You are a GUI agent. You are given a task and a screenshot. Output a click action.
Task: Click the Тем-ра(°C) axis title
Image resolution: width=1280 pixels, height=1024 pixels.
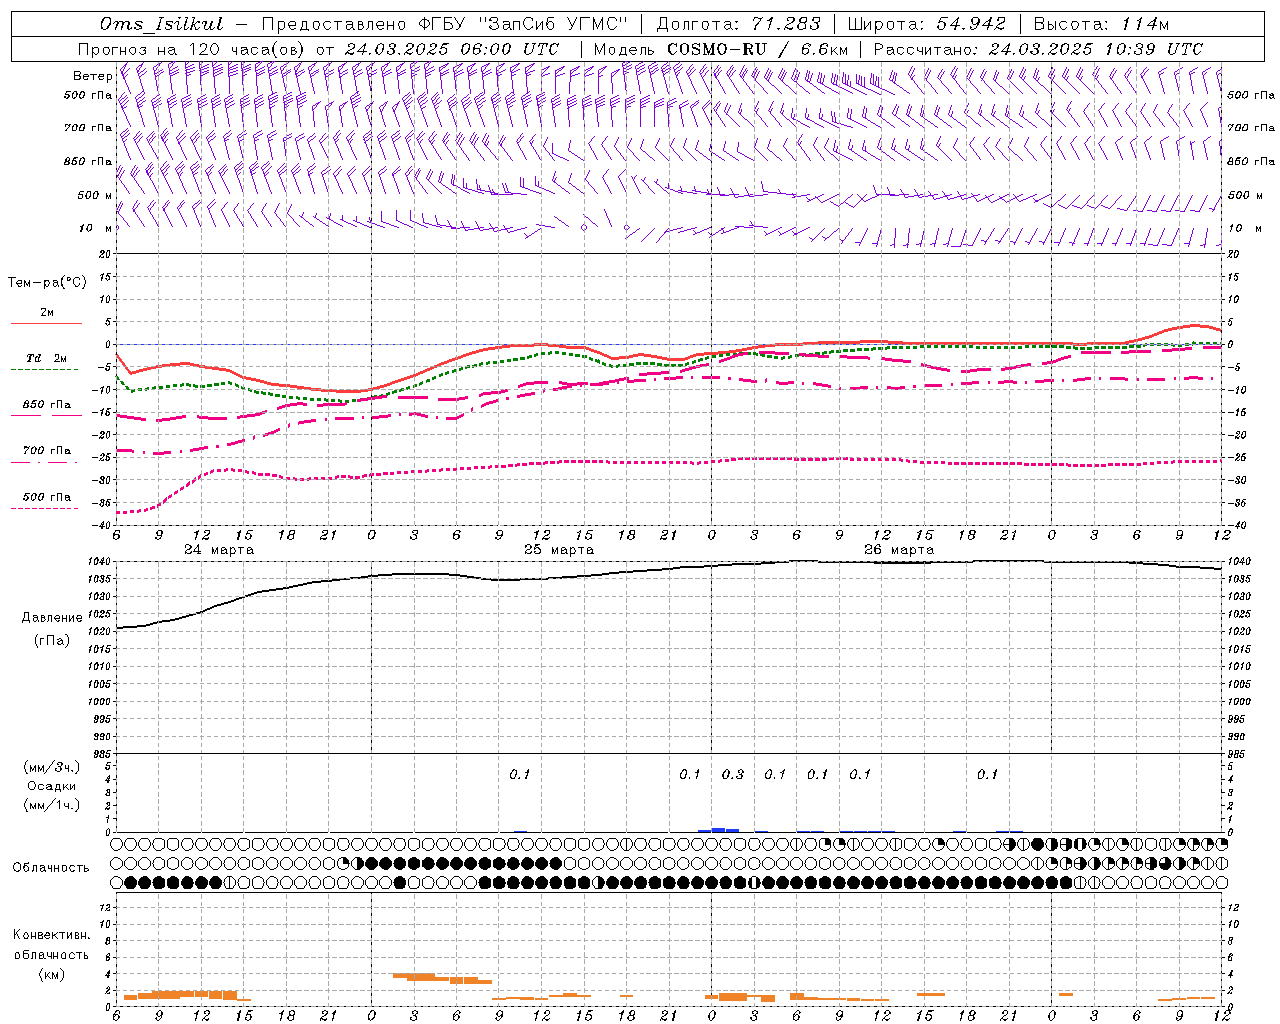[x=47, y=283]
